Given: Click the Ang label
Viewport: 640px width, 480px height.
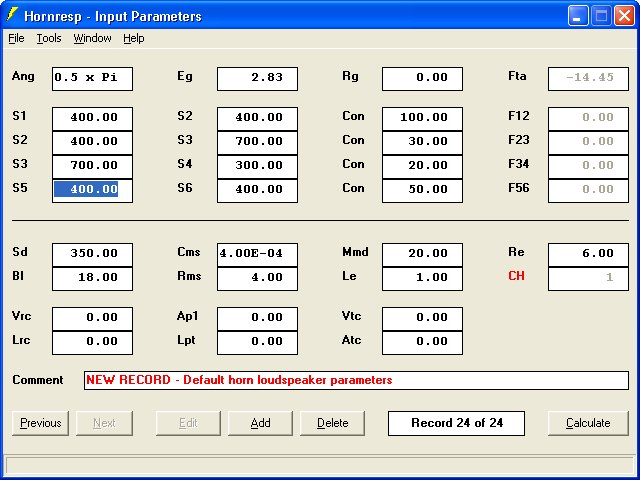Looking at the screenshot, I should pos(23,76).
